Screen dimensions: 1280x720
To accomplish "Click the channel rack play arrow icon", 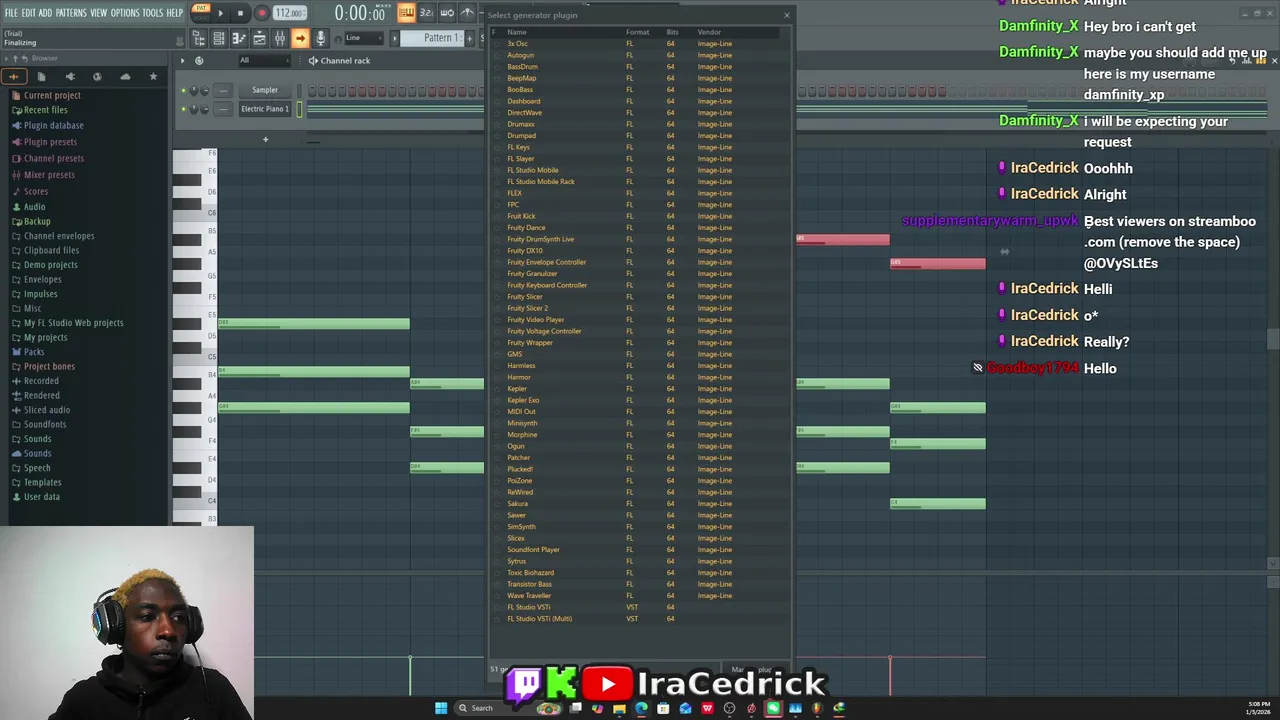I will [182, 60].
